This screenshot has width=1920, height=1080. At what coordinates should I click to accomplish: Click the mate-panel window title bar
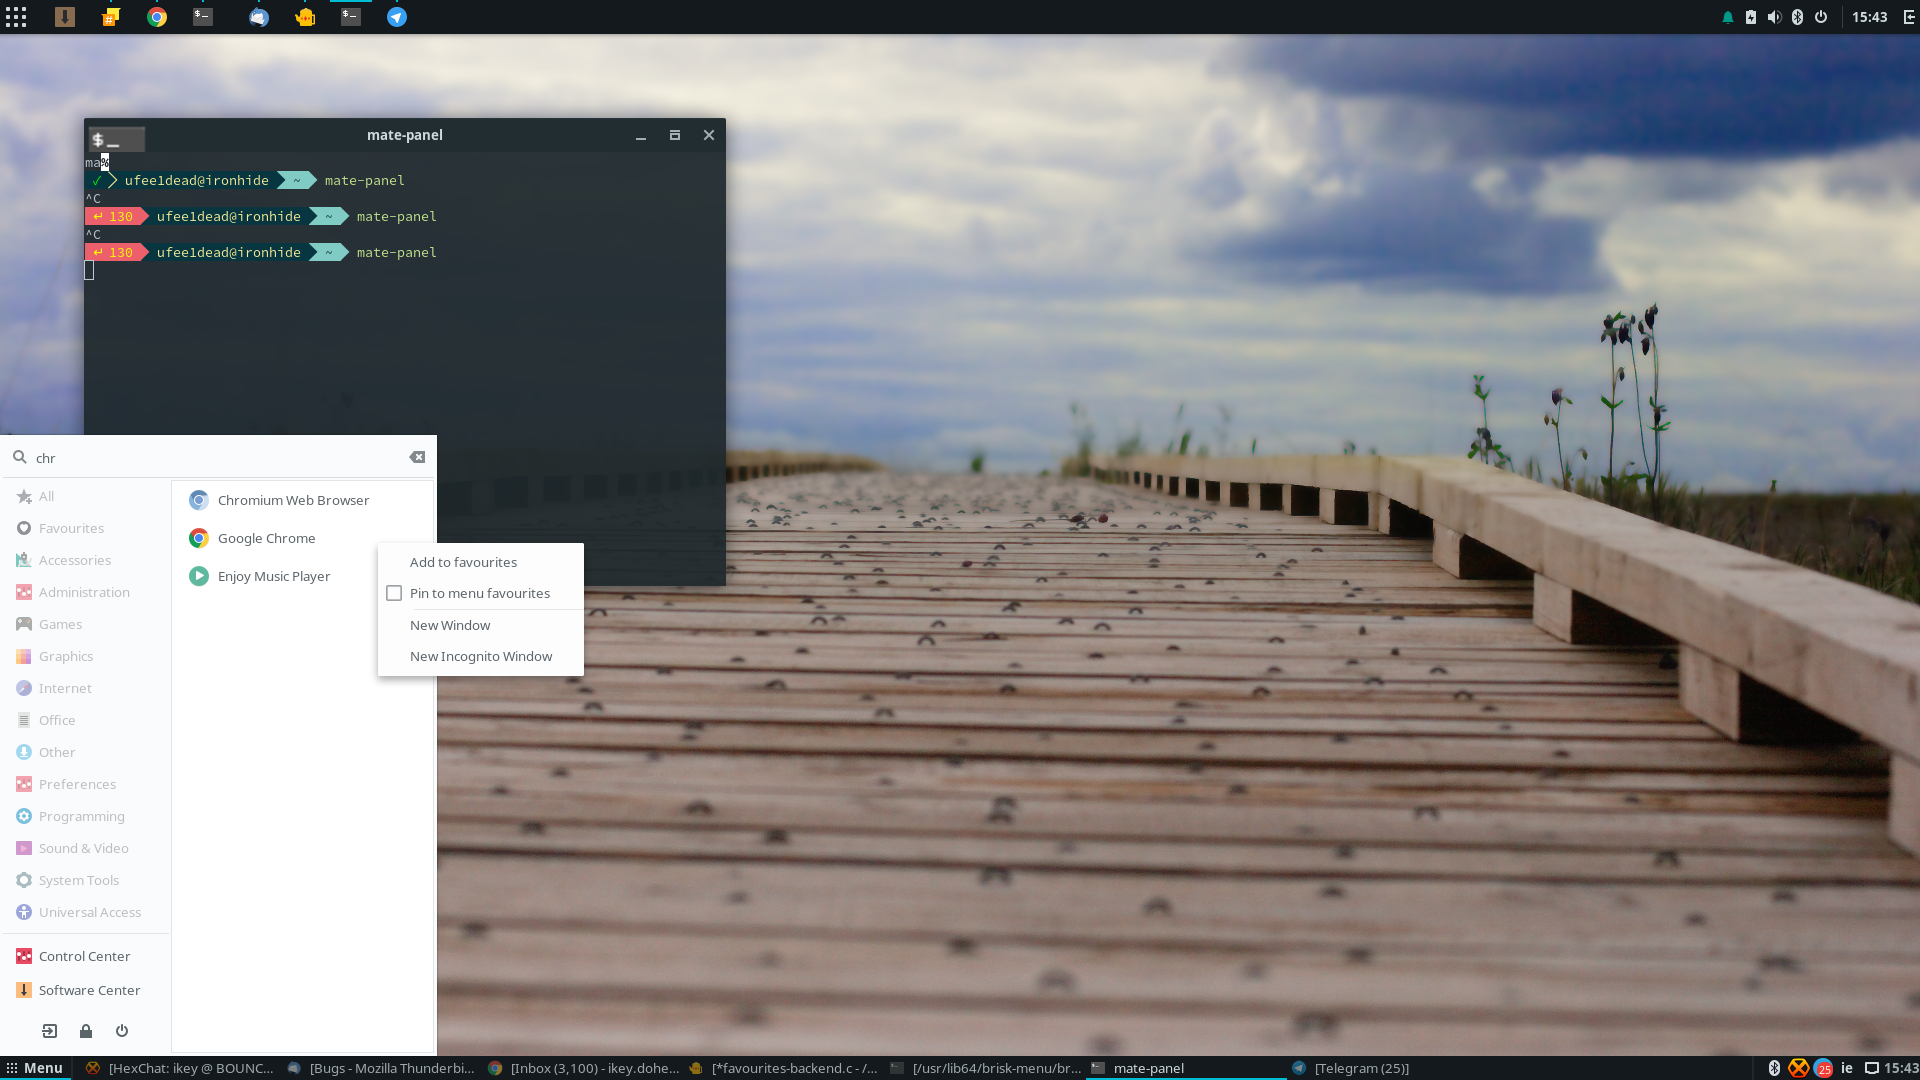(x=404, y=135)
